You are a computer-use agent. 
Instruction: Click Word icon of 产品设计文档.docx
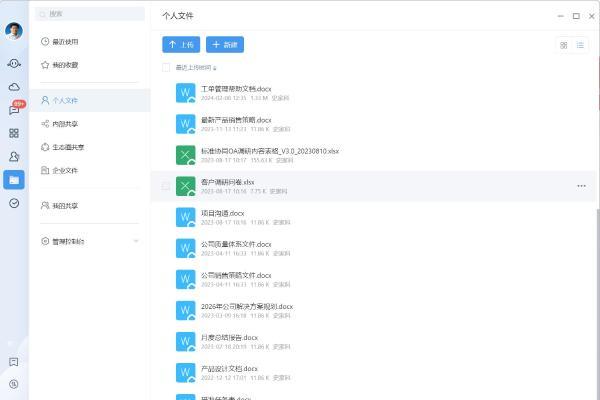(x=185, y=372)
